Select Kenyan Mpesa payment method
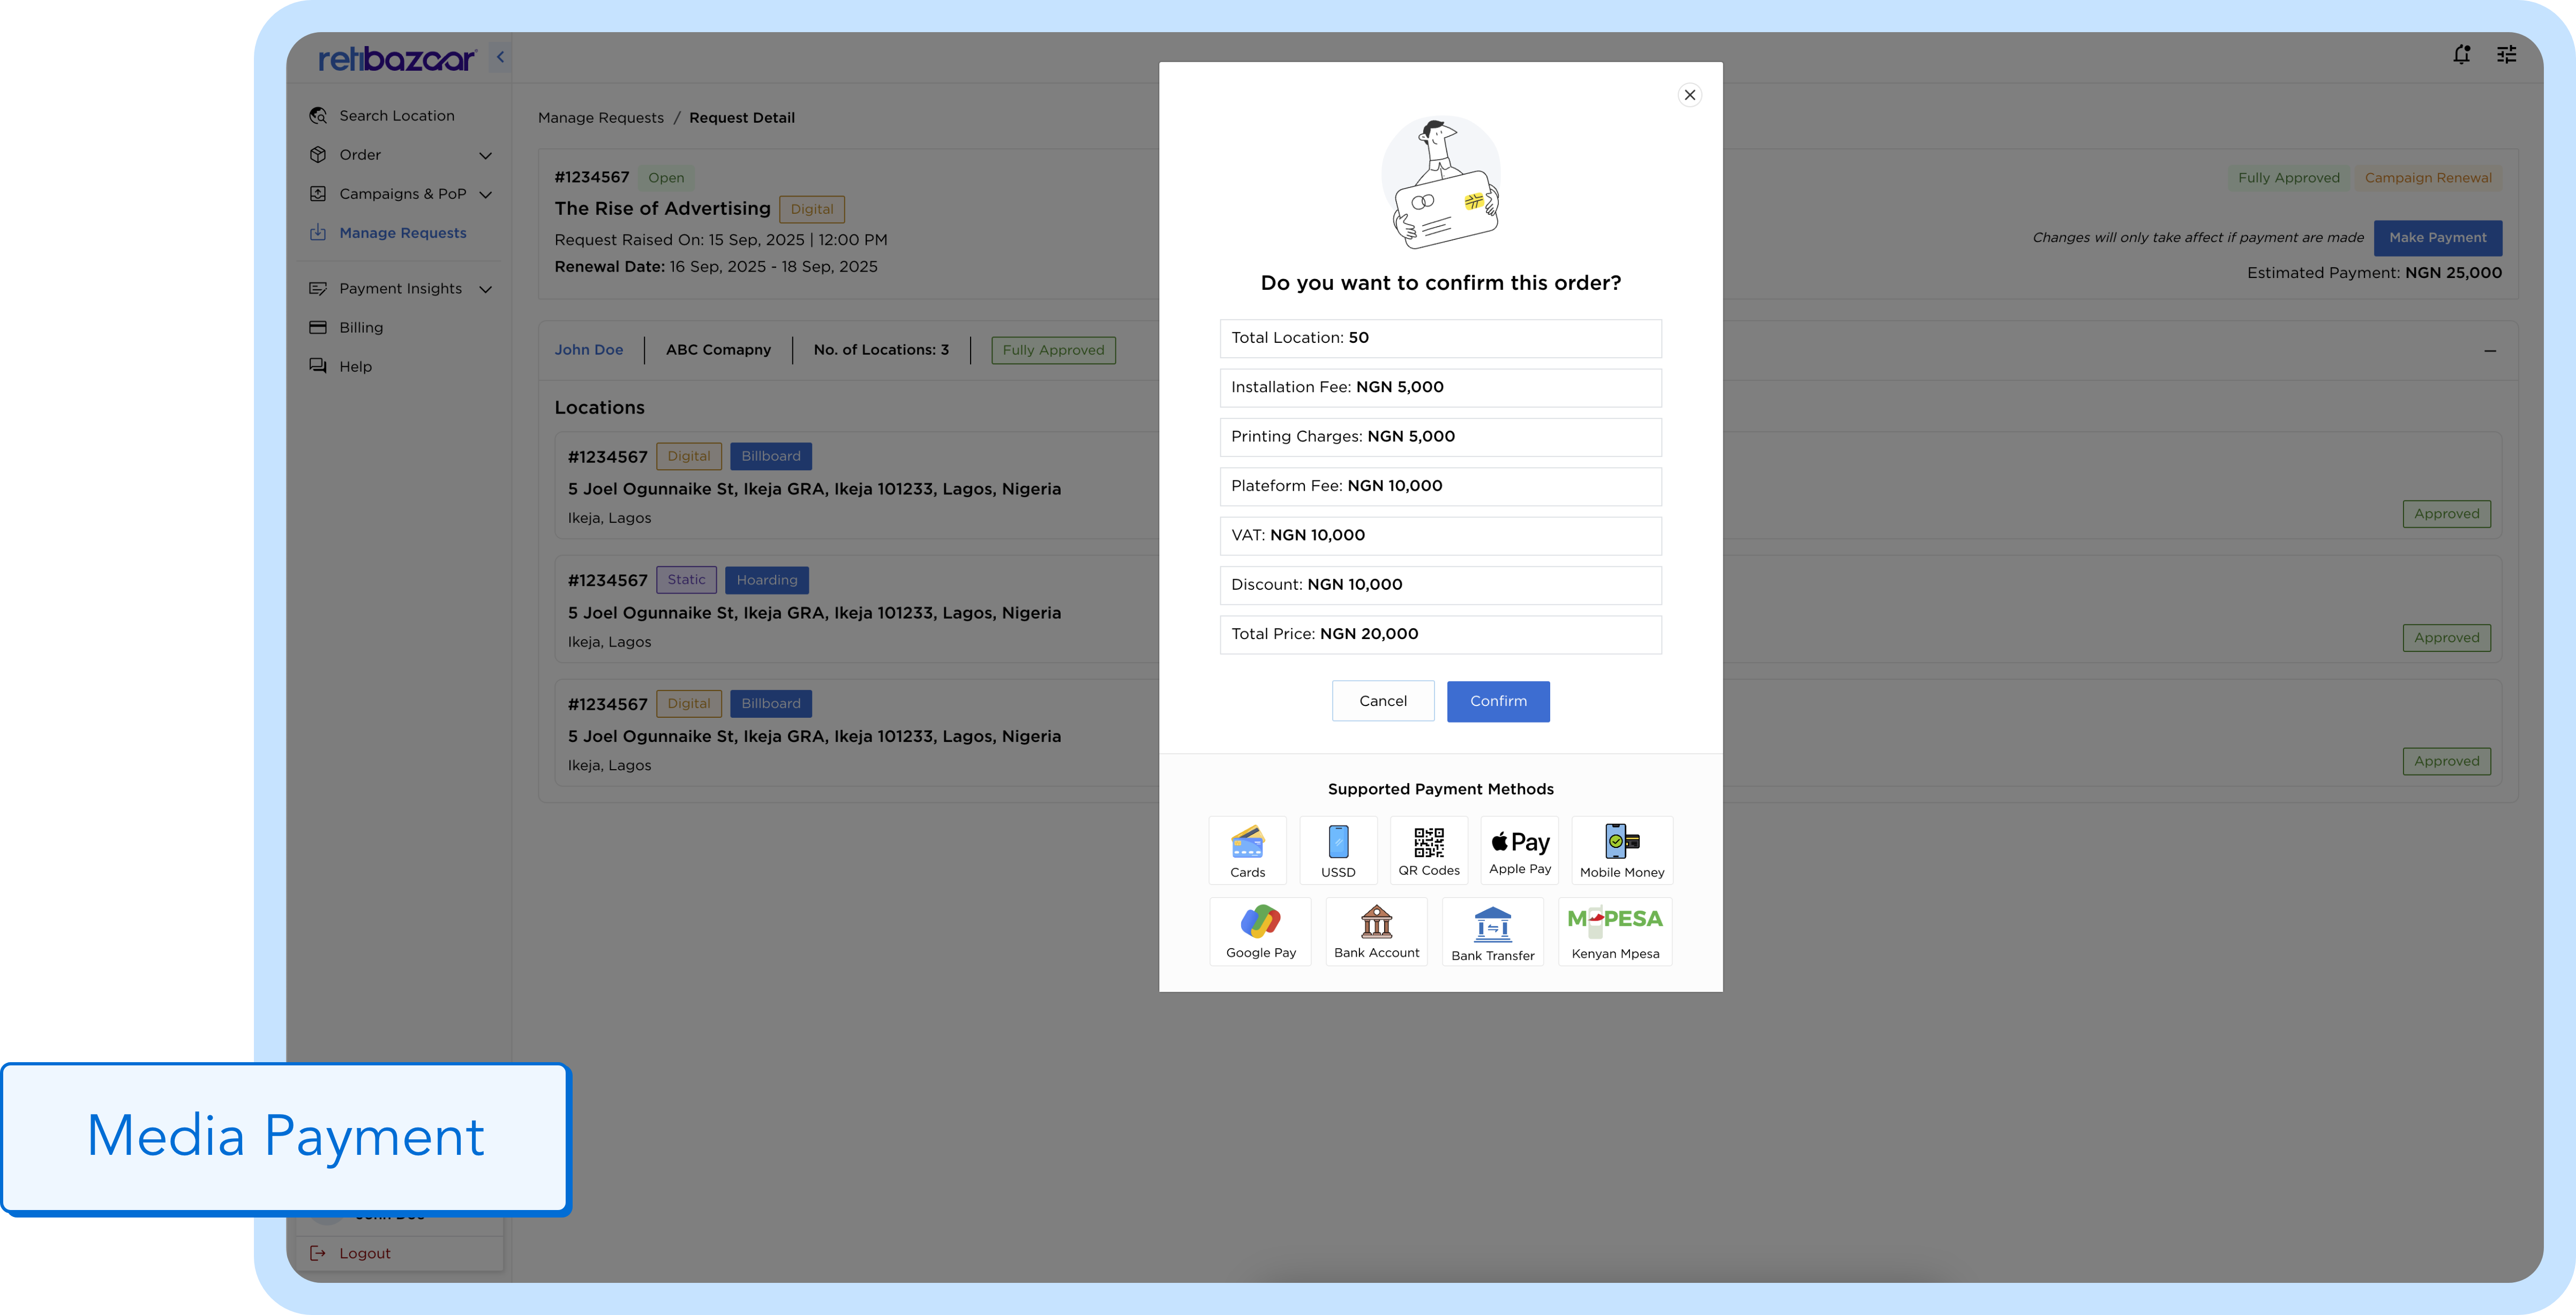2576x1315 pixels. click(x=1615, y=932)
